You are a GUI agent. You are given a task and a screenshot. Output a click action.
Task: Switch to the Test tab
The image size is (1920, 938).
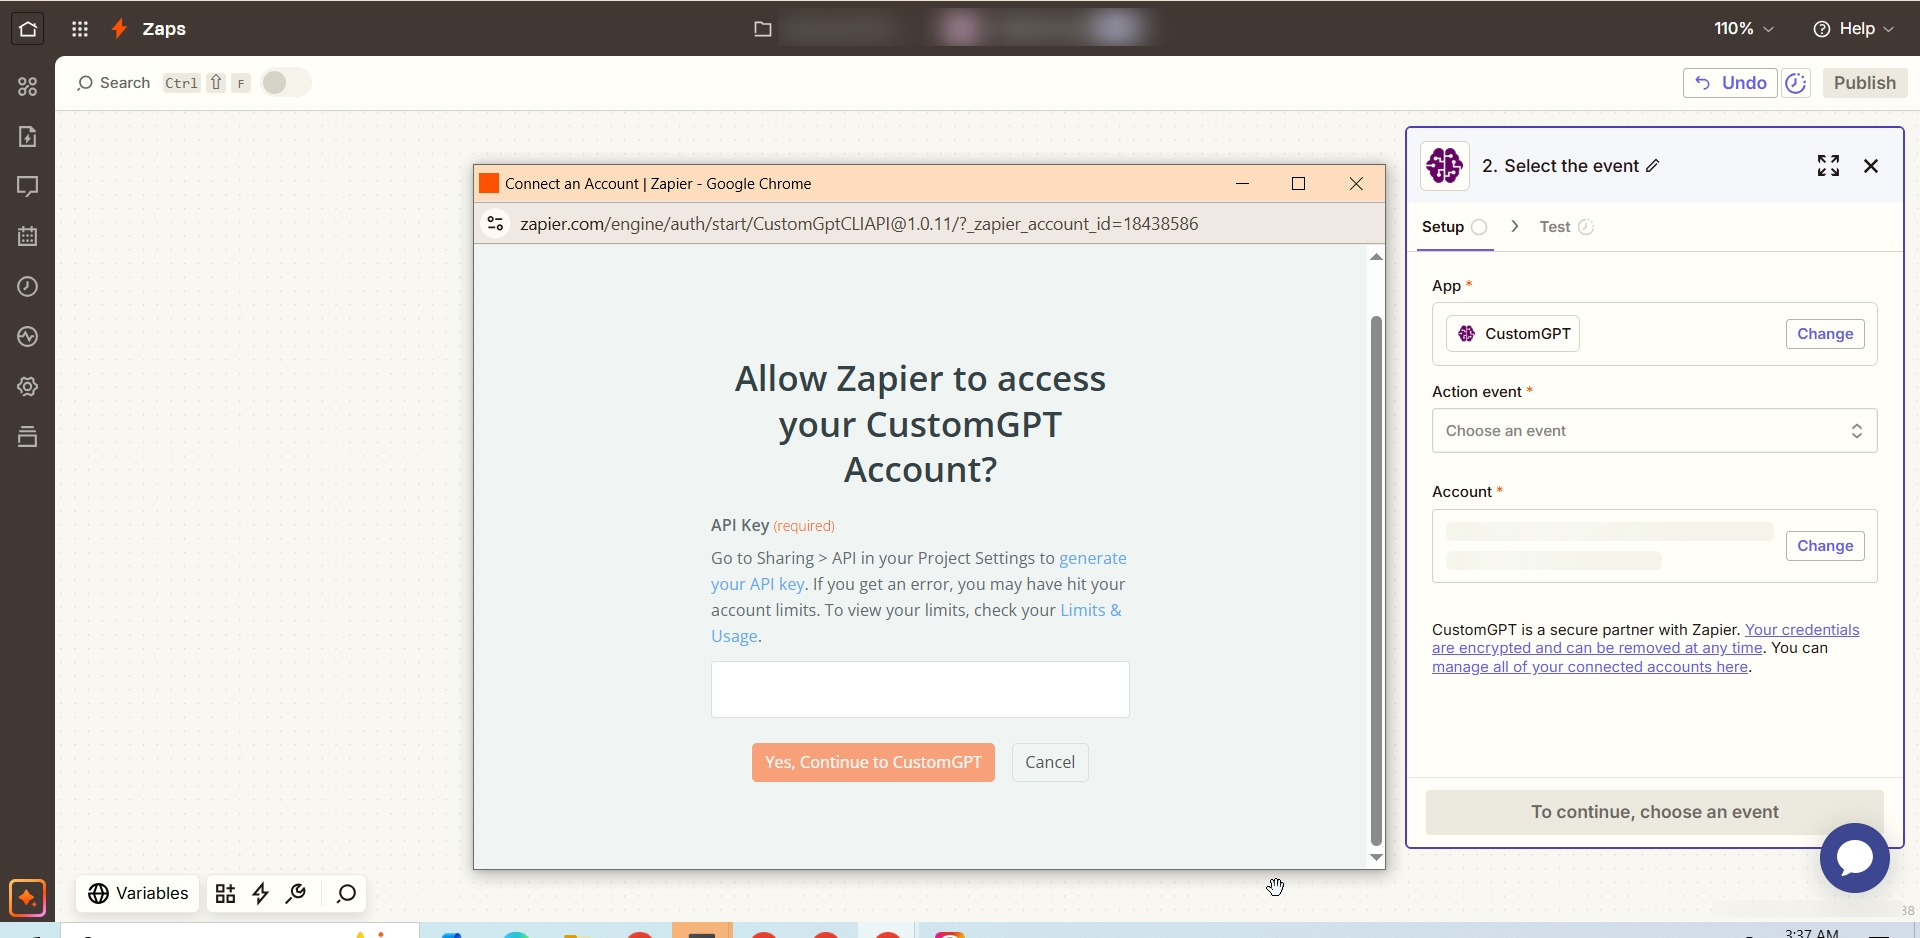tap(1566, 227)
